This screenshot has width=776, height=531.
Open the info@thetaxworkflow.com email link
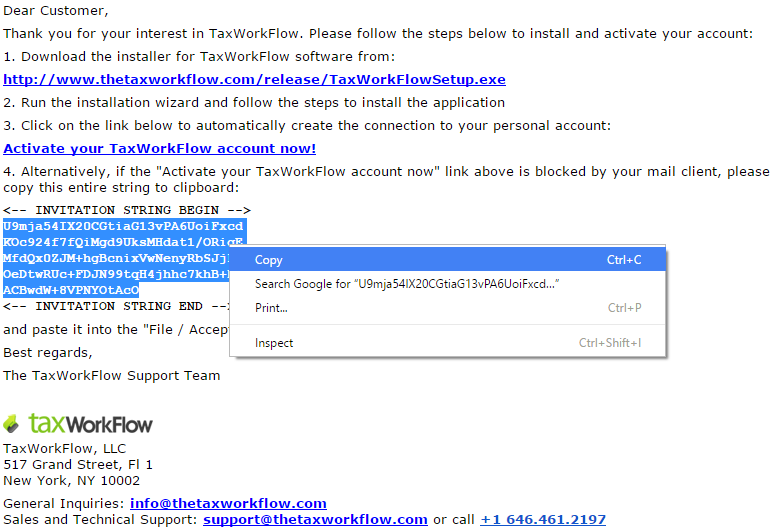coord(228,503)
